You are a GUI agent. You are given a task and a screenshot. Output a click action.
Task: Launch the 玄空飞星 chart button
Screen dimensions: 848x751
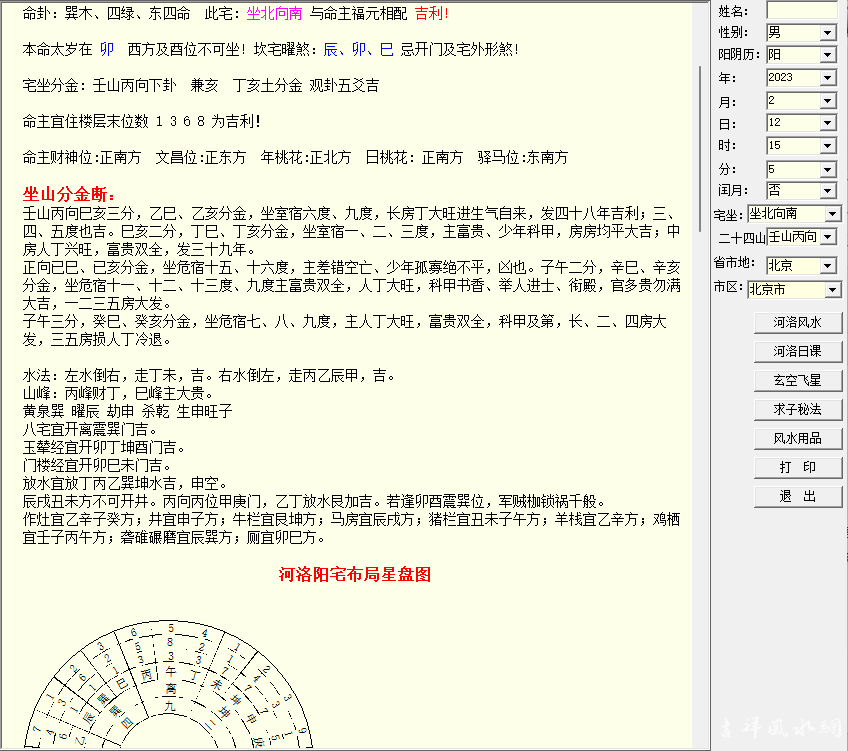click(798, 381)
